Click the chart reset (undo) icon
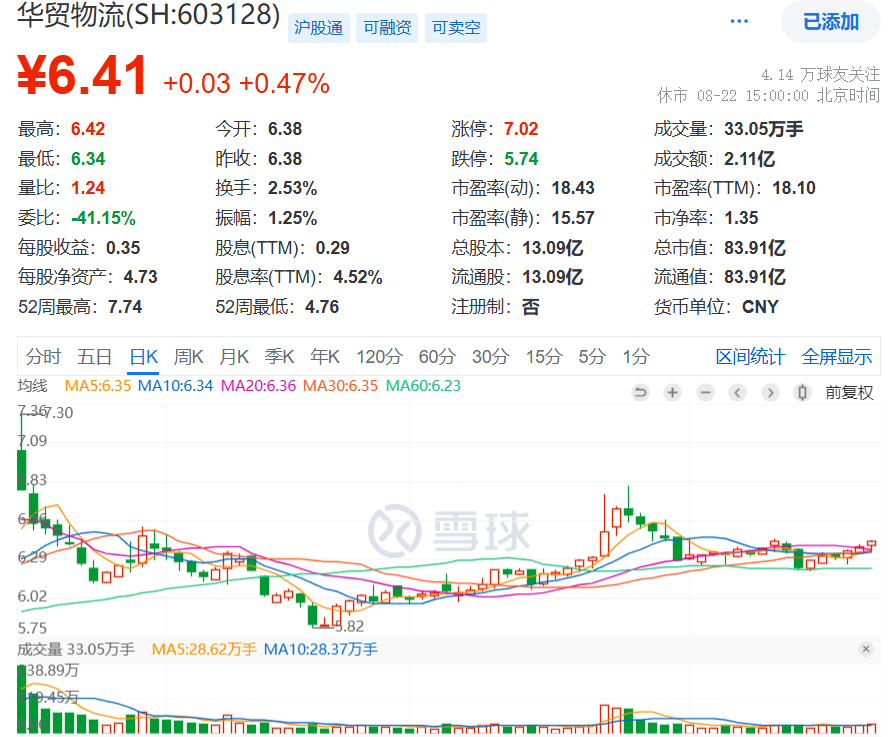Viewport: 893px width, 737px height. (640, 393)
